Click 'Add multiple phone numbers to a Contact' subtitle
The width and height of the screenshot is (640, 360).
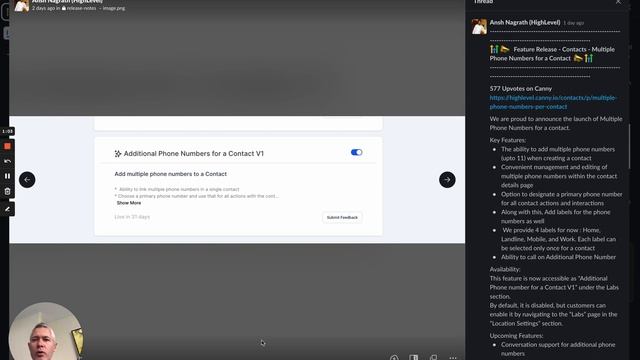click(171, 174)
